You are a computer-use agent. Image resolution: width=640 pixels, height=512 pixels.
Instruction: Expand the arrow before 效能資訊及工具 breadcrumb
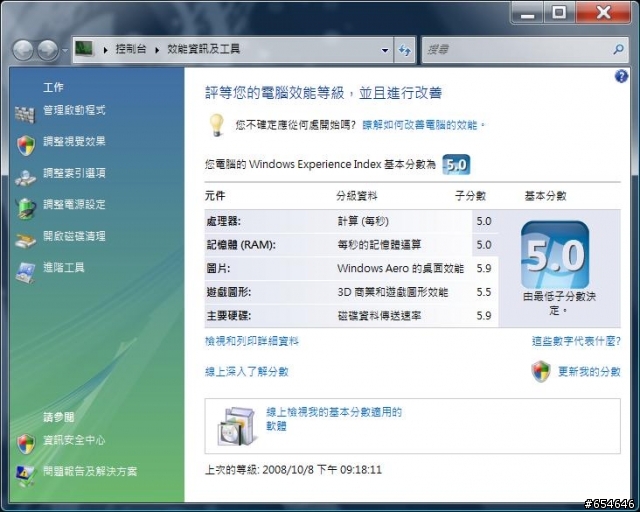pyautogui.click(x=157, y=50)
